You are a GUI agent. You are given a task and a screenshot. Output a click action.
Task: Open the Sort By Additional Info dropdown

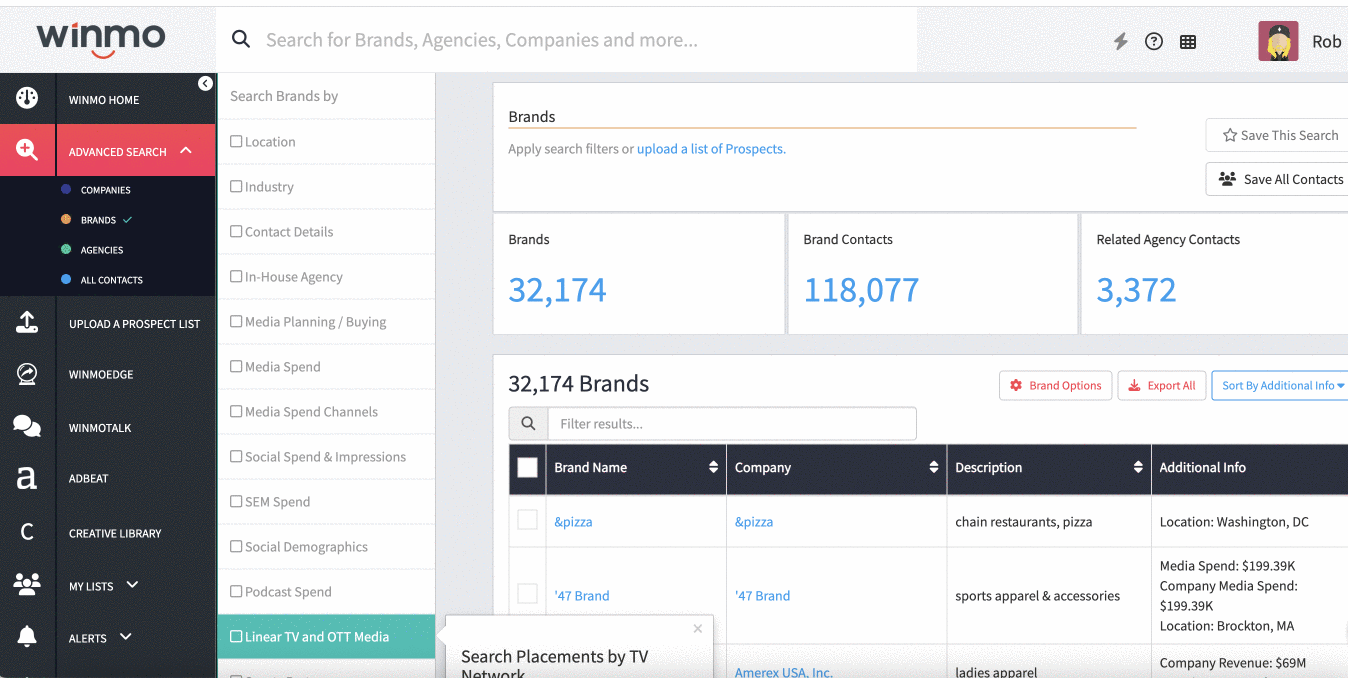tap(1282, 385)
